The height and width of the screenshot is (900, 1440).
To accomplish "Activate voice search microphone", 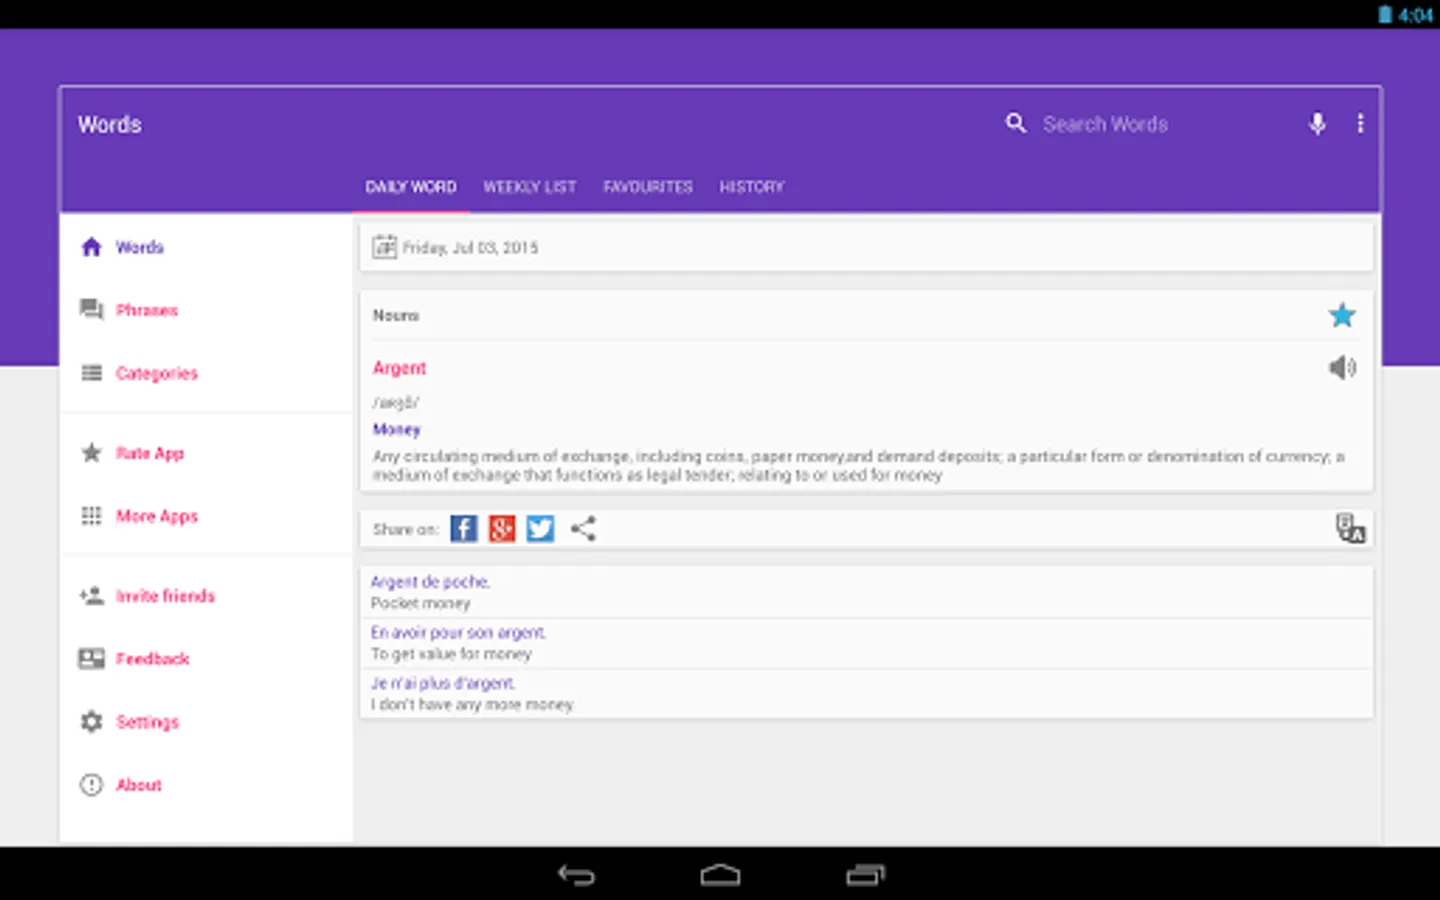I will 1318,123.
